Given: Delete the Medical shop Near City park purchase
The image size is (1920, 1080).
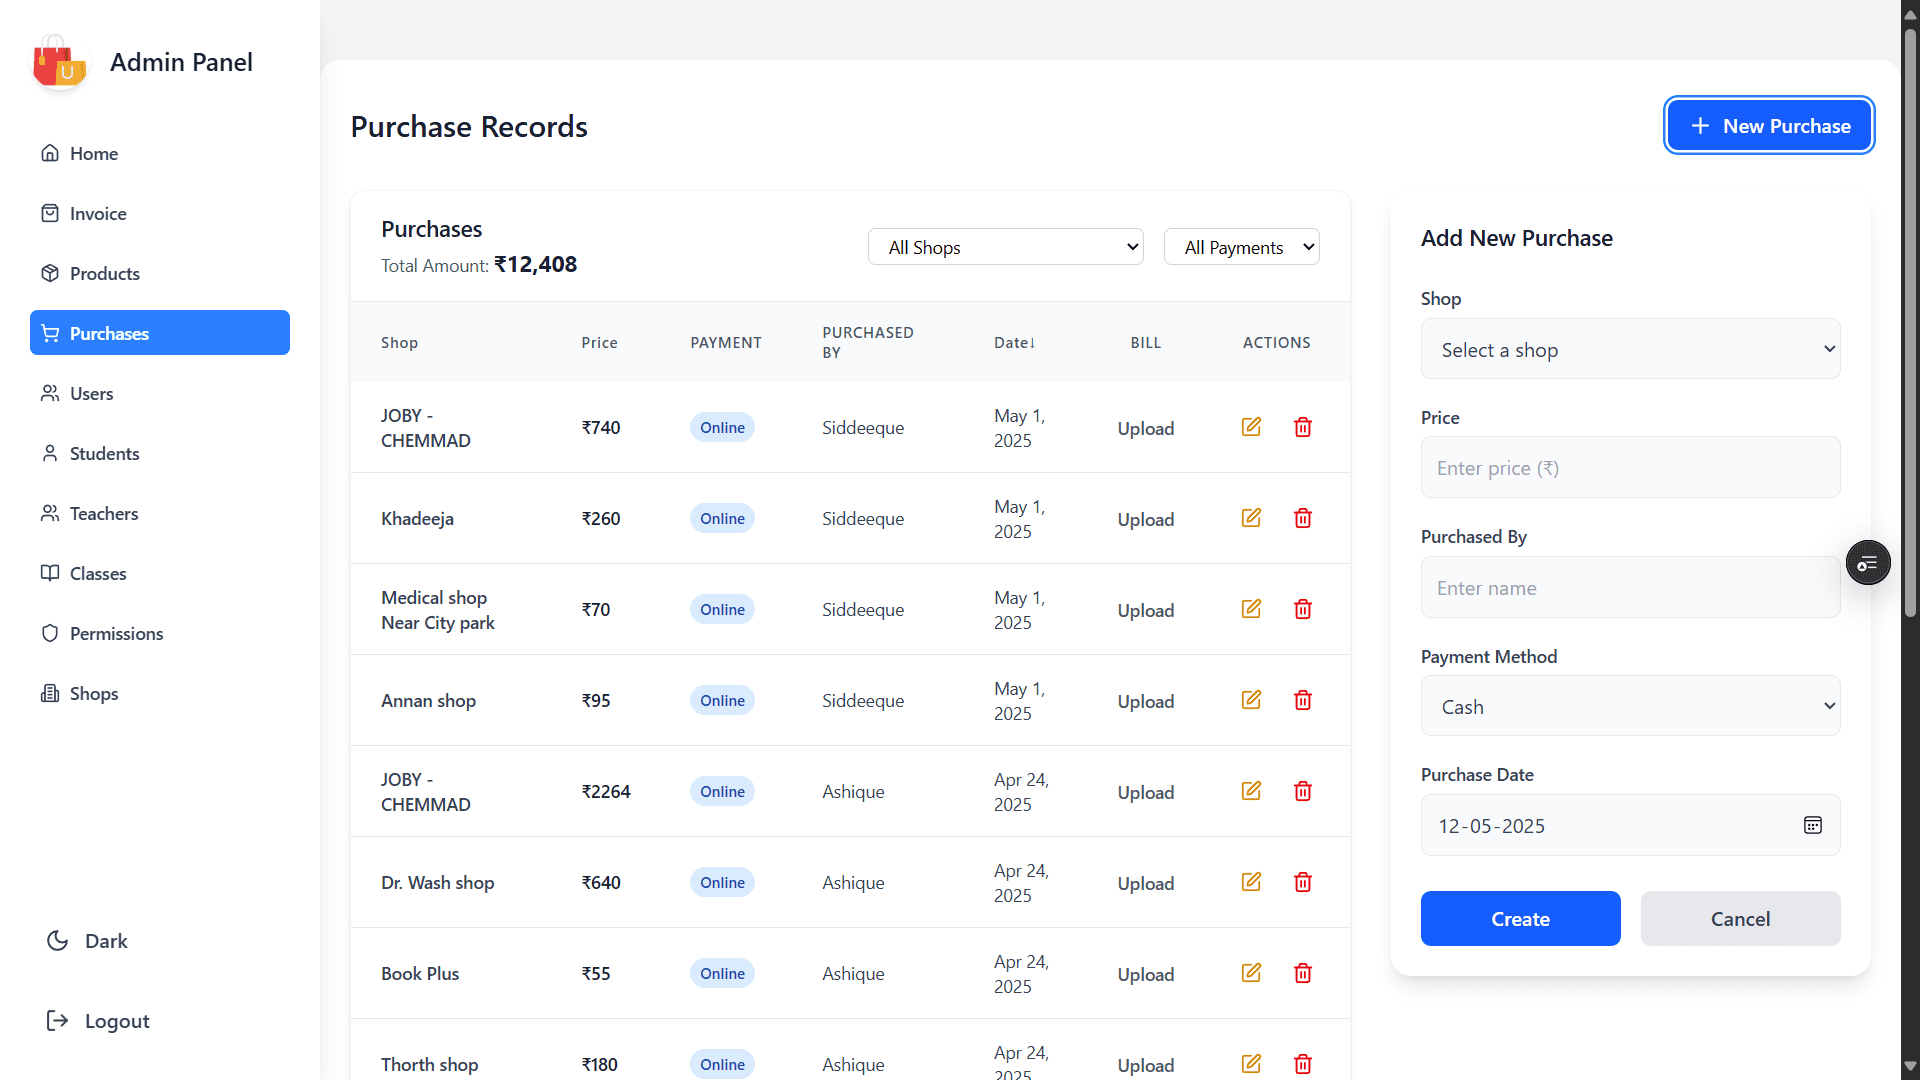Looking at the screenshot, I should pos(1303,609).
